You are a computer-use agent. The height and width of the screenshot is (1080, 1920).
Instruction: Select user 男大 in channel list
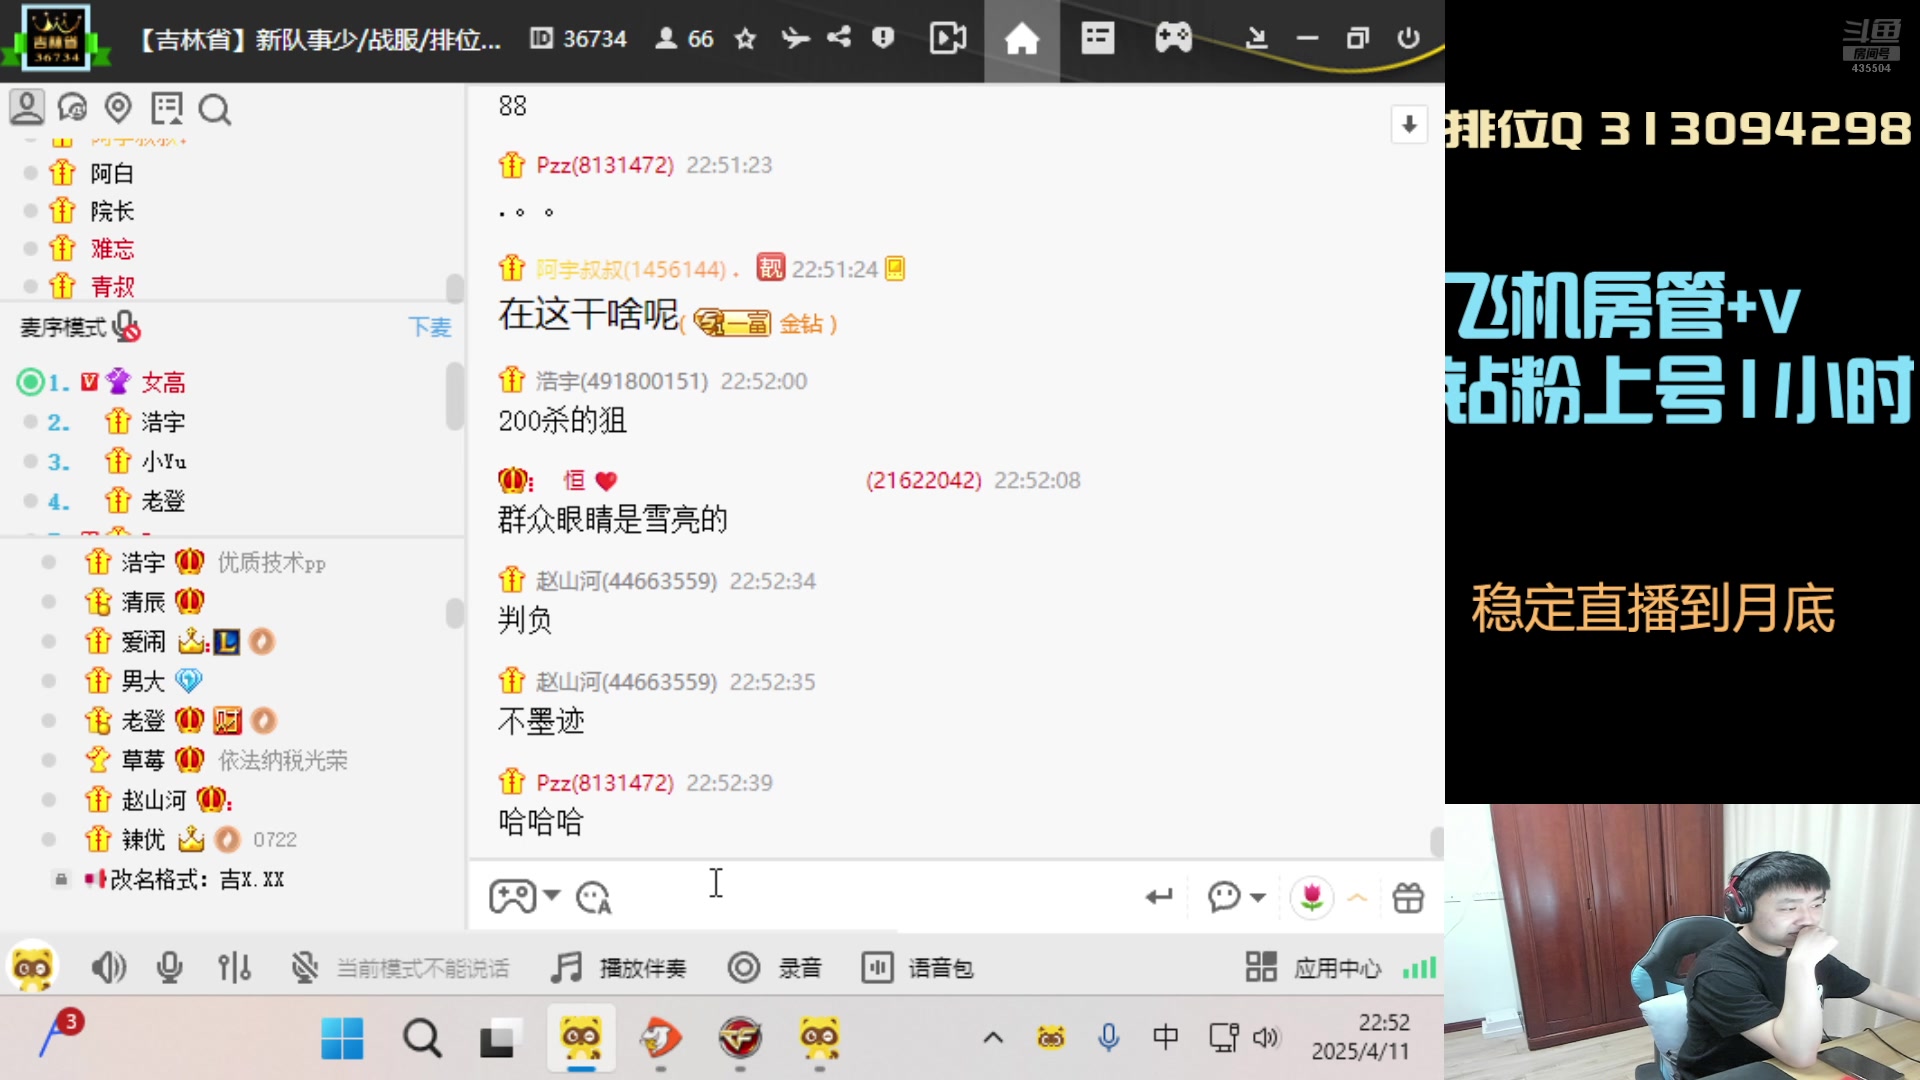coord(142,681)
